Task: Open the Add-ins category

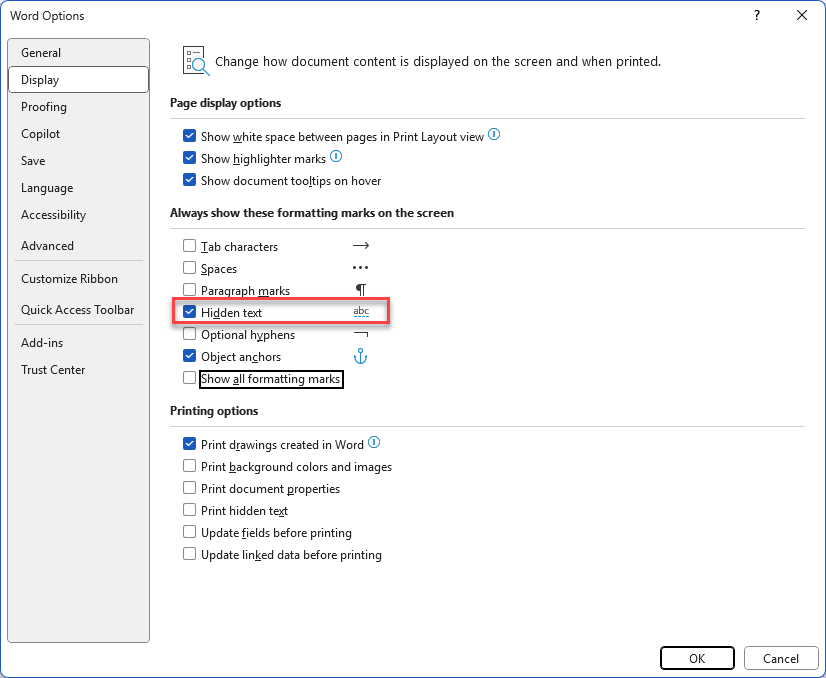Action: tap(78, 343)
